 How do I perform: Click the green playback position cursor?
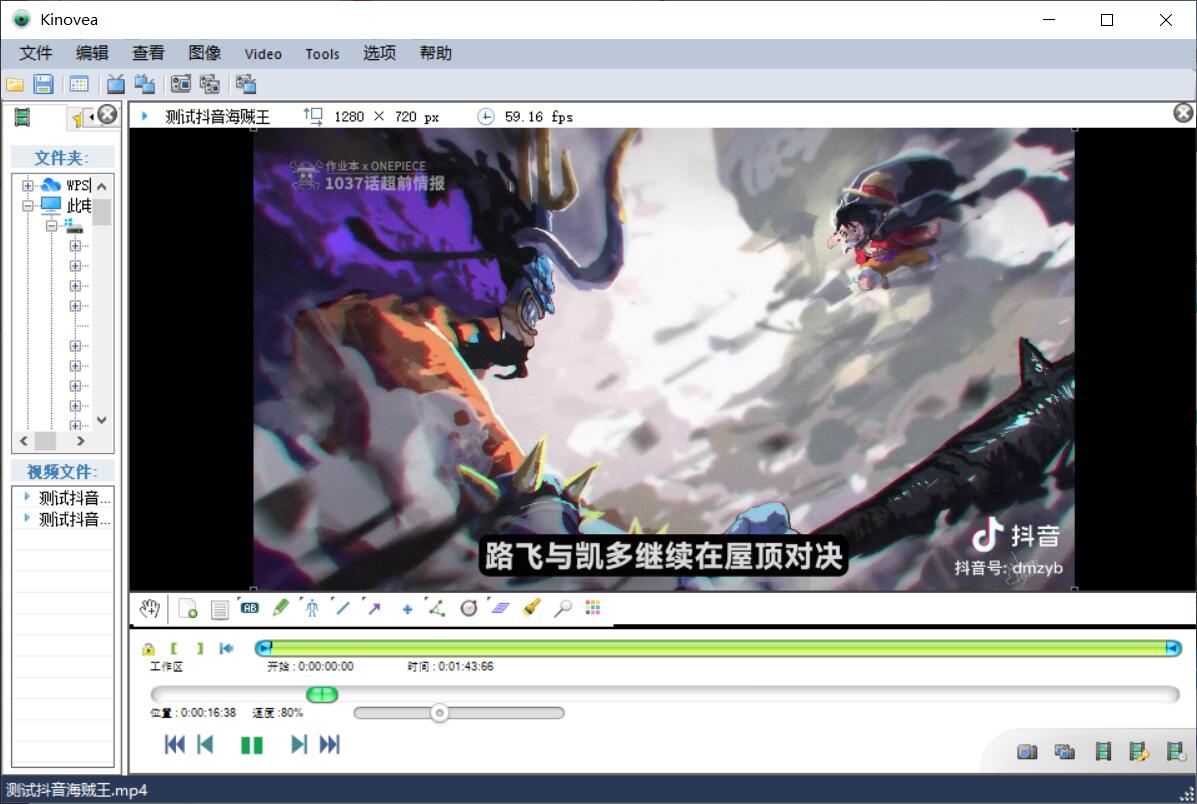(322, 694)
